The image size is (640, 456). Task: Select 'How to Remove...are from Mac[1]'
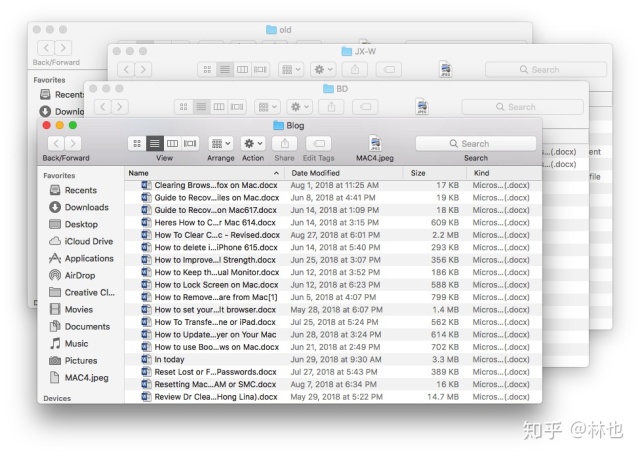(x=333, y=297)
